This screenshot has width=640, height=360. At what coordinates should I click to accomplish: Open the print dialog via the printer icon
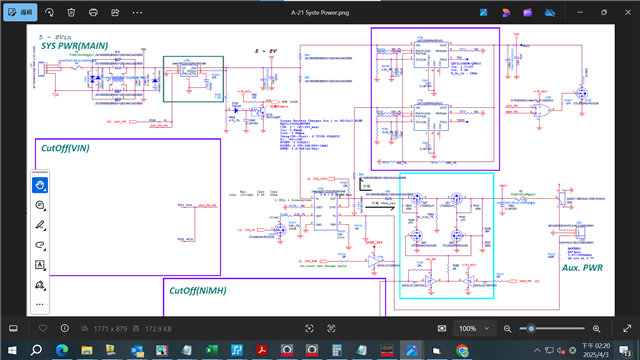(93, 13)
